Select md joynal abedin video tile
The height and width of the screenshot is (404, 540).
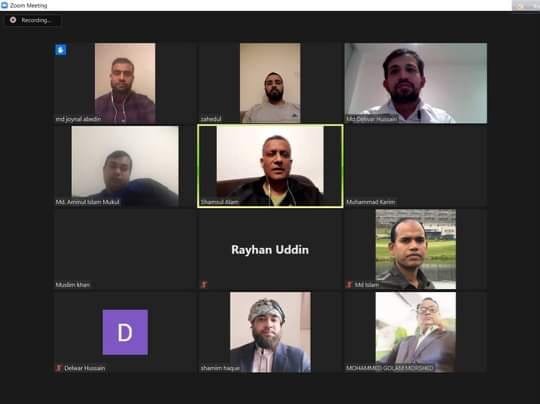tap(125, 83)
